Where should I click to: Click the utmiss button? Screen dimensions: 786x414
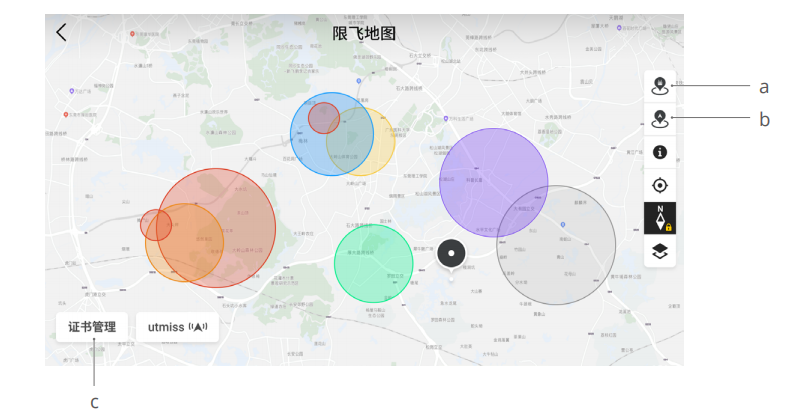177,327
